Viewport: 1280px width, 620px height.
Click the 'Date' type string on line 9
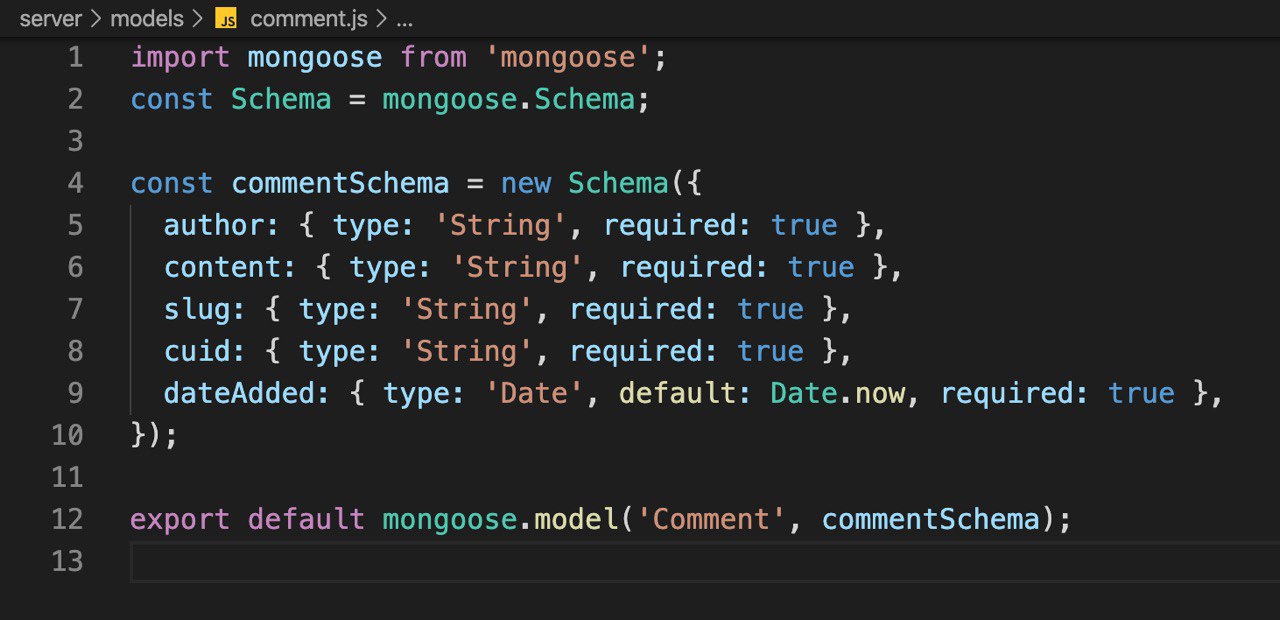click(534, 393)
